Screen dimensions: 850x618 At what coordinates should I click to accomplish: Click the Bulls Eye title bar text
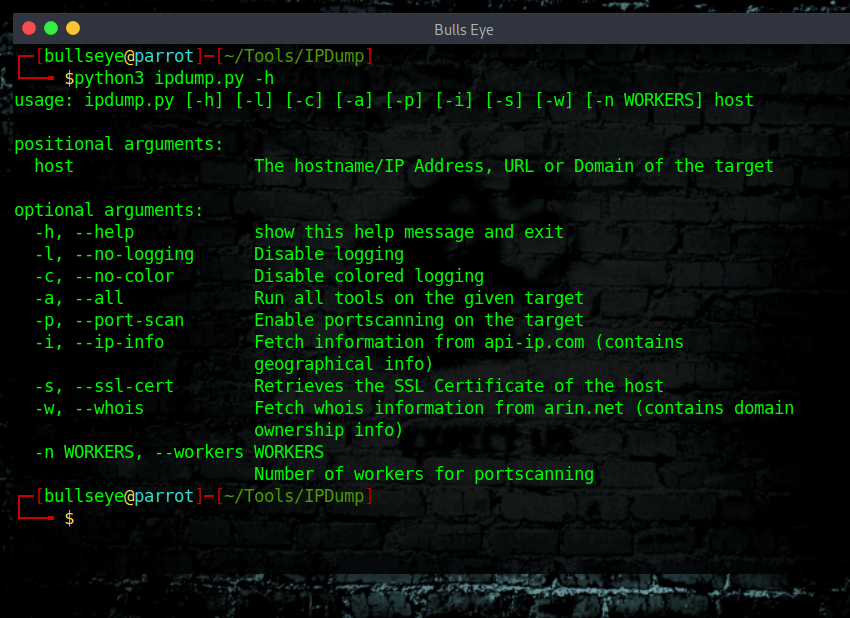[x=463, y=29]
